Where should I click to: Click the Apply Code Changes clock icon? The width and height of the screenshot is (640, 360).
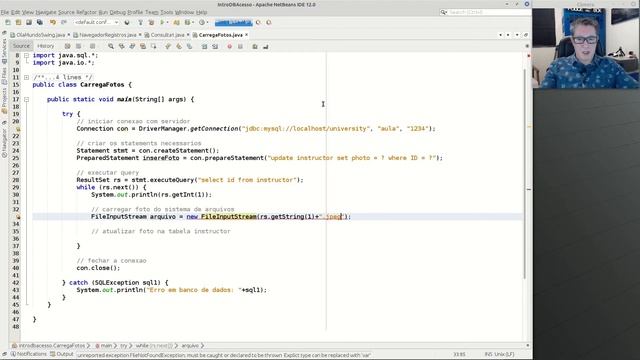[x=202, y=22]
